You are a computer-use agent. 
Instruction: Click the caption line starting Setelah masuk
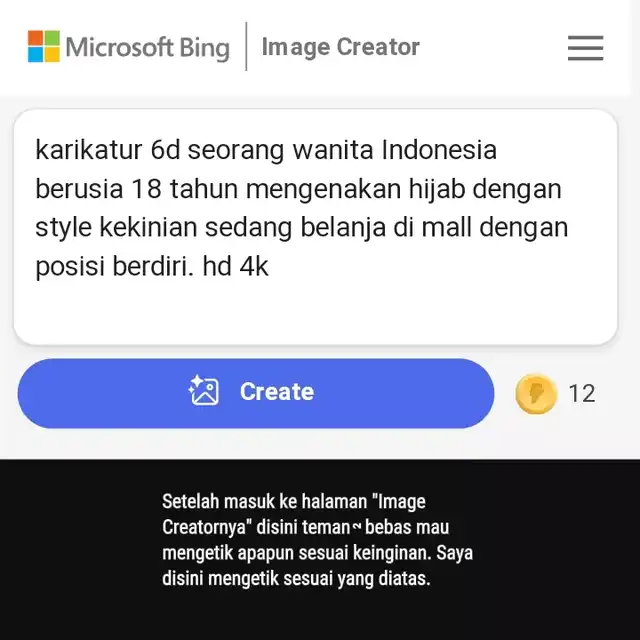(293, 501)
